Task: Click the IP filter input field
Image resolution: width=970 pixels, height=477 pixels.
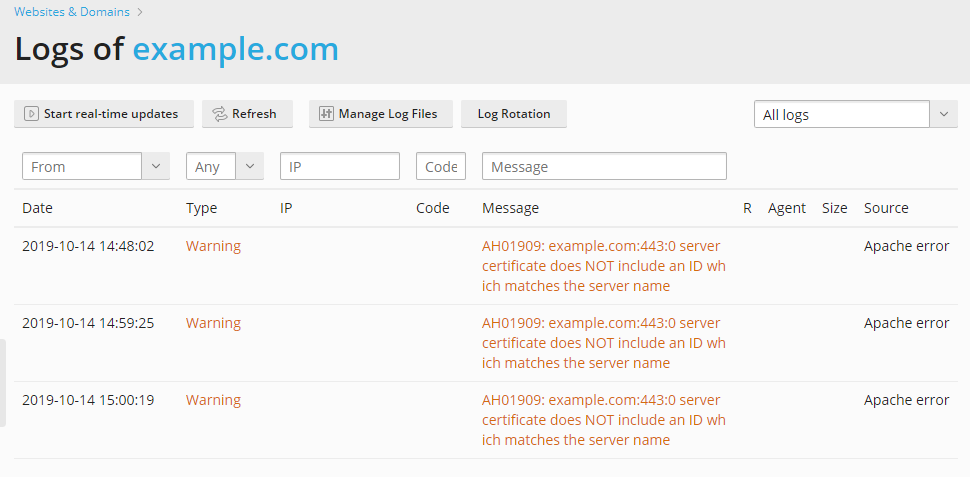Action: pyautogui.click(x=339, y=167)
